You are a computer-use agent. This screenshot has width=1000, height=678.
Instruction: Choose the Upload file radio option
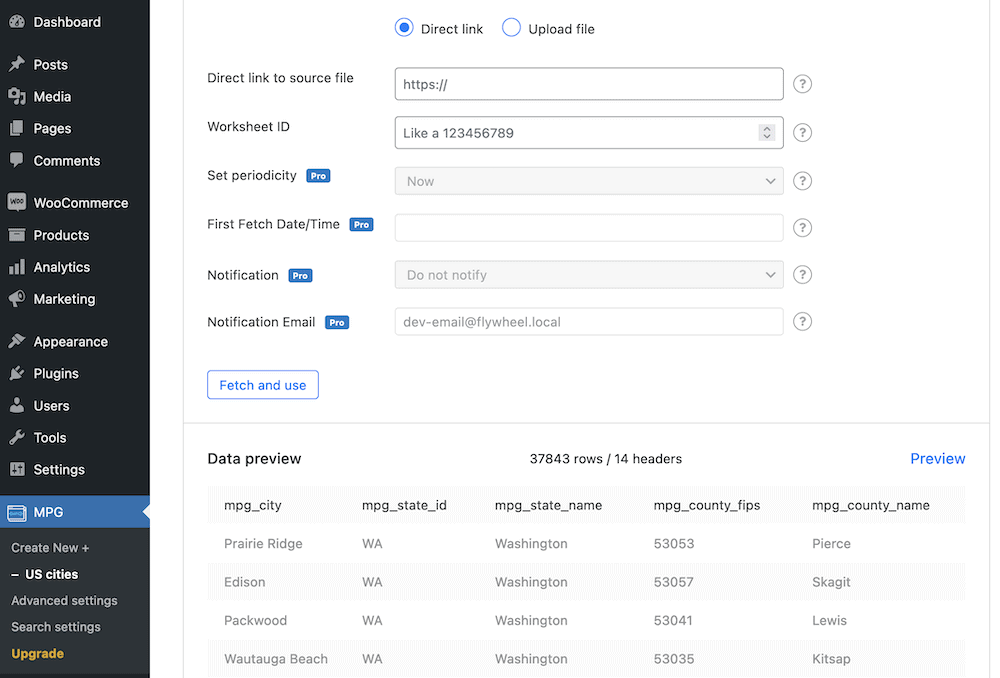pyautogui.click(x=511, y=28)
